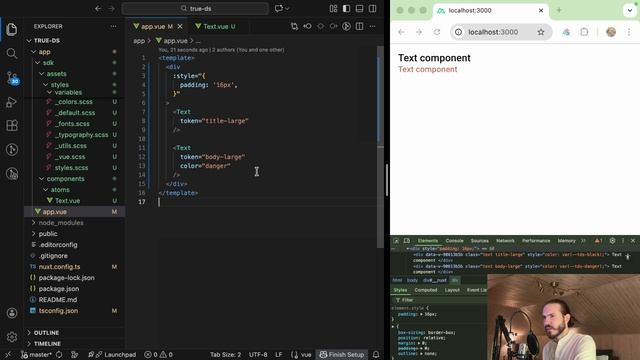
Task: Switch to the Text.vue editor tab
Action: [216, 27]
